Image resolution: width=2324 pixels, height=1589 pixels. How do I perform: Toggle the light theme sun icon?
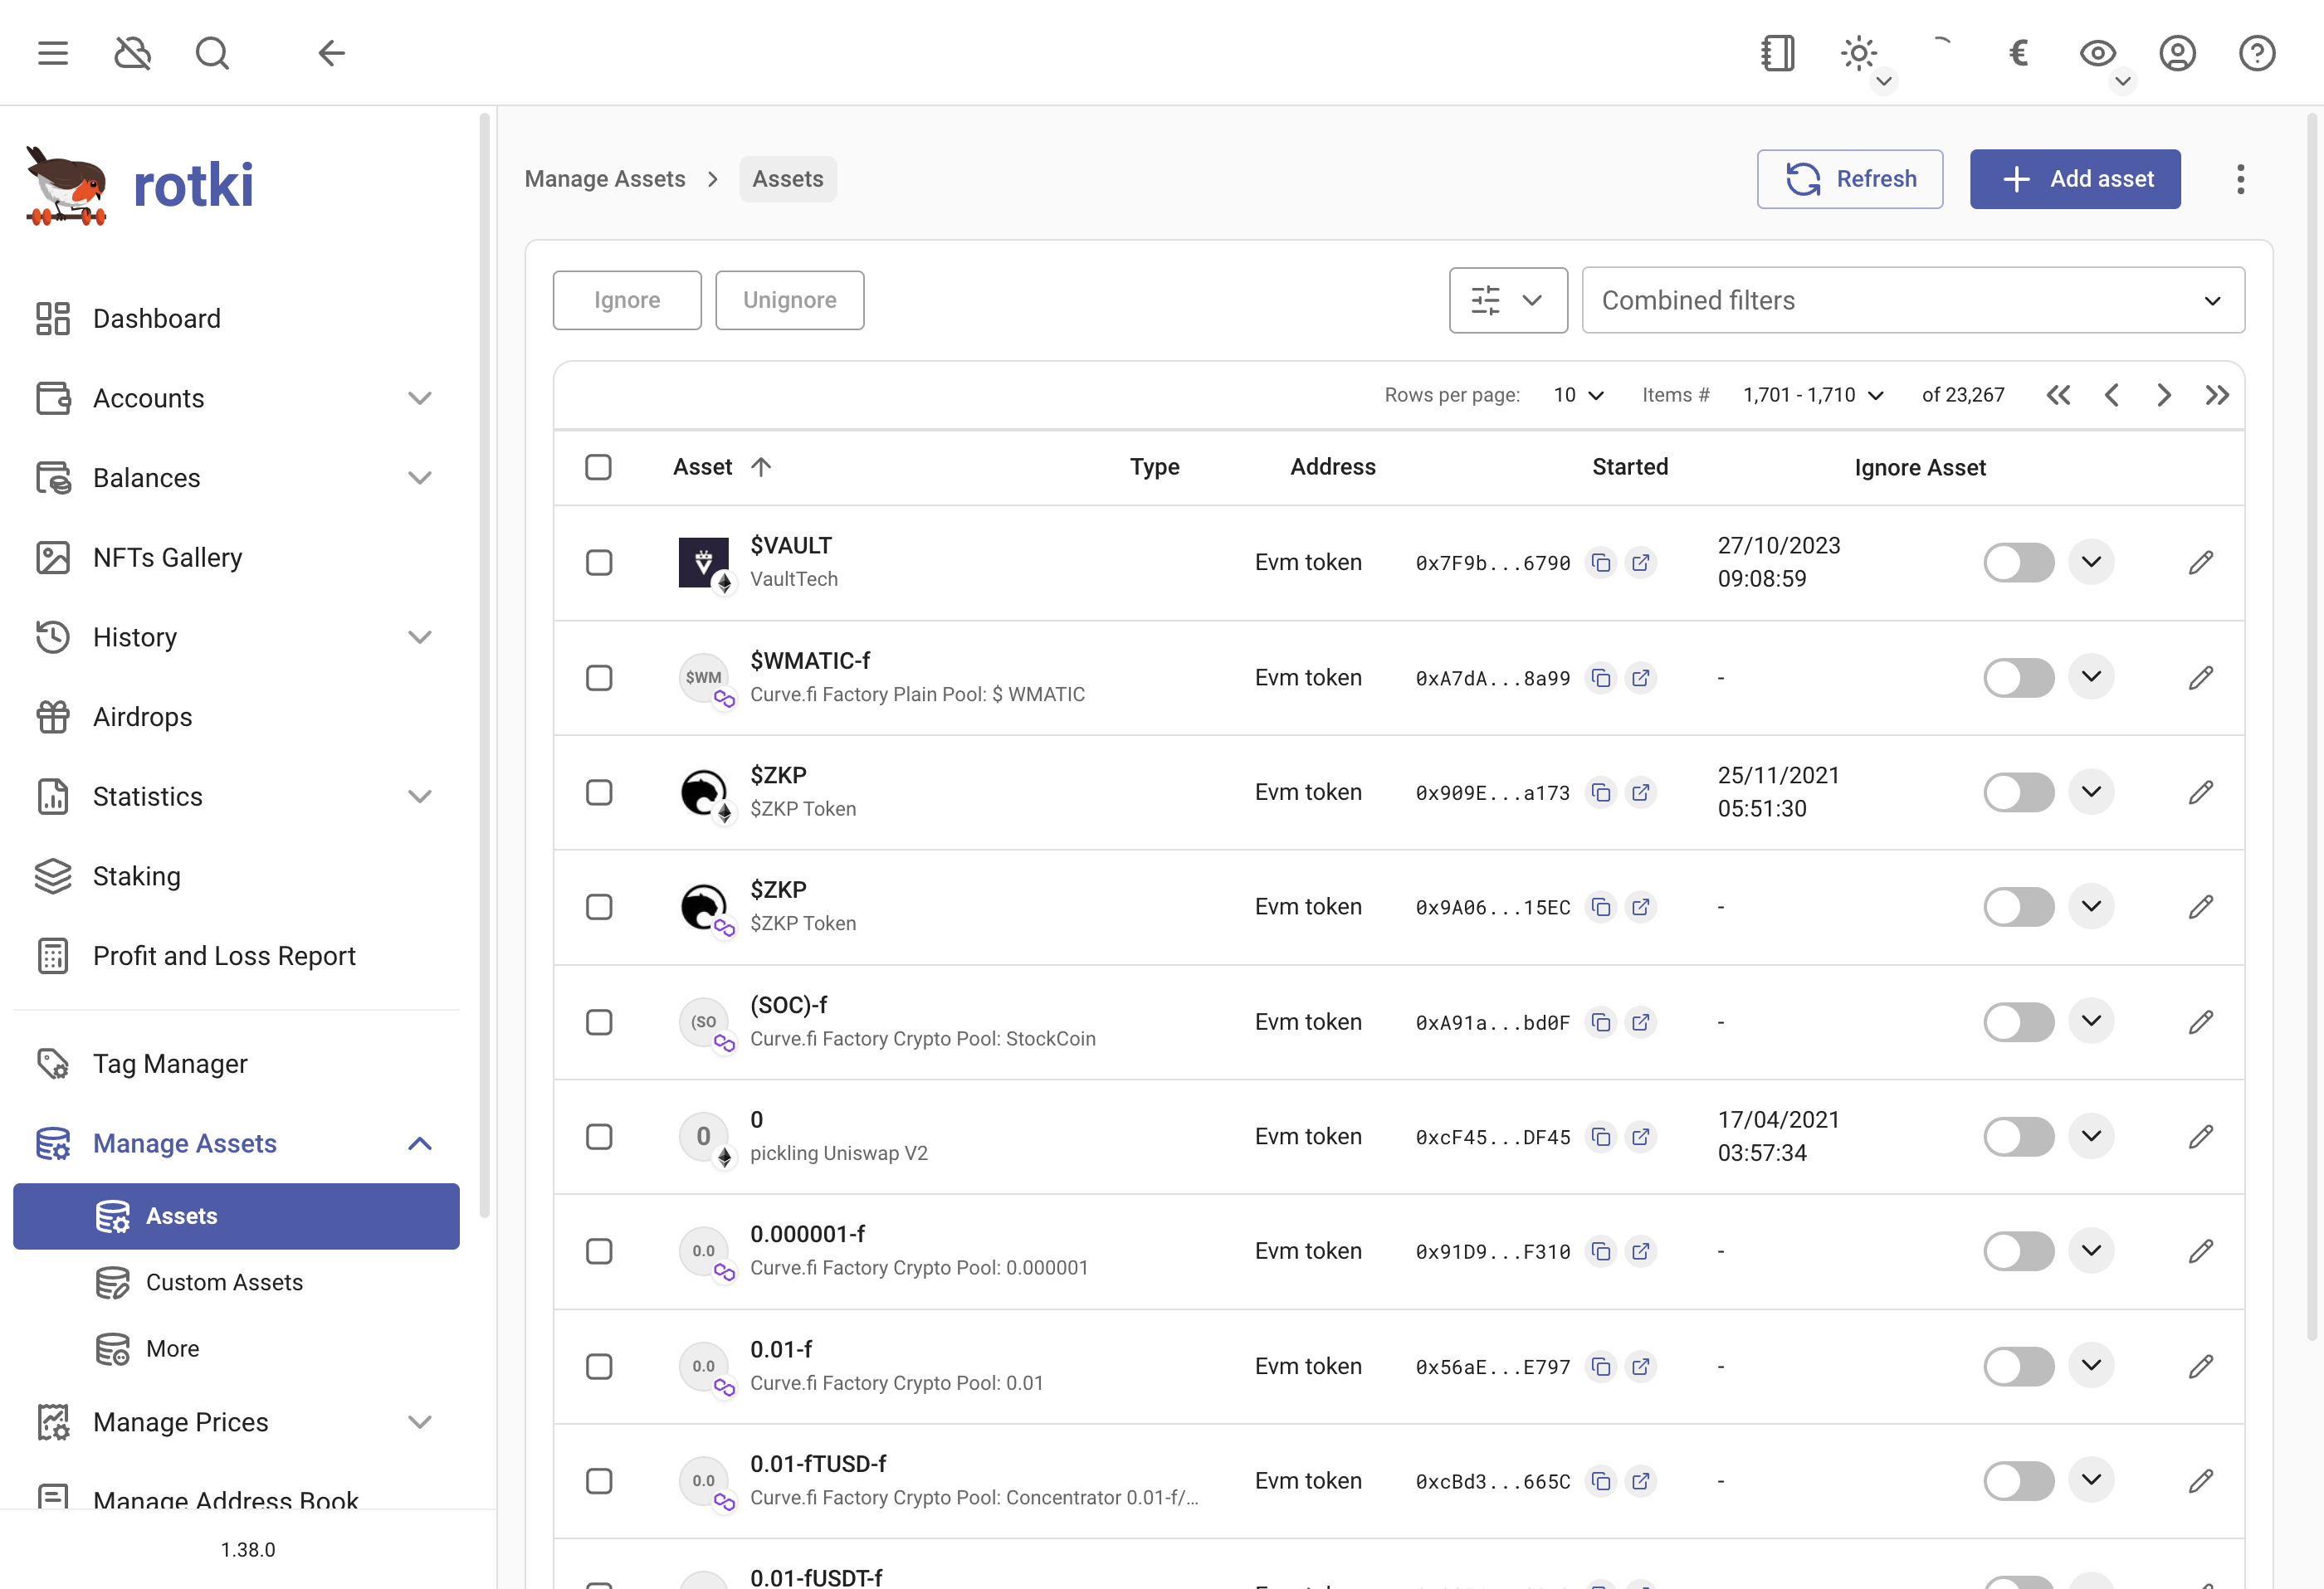point(1859,53)
